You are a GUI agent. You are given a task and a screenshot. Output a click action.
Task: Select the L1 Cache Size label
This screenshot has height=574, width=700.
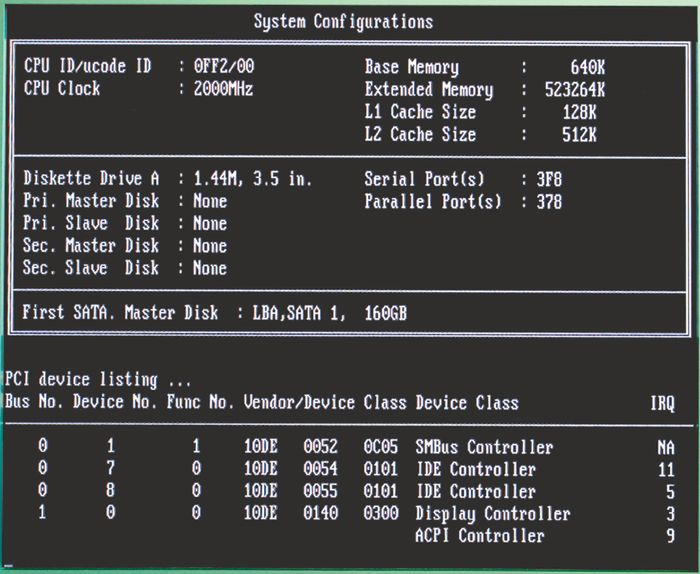[420, 112]
